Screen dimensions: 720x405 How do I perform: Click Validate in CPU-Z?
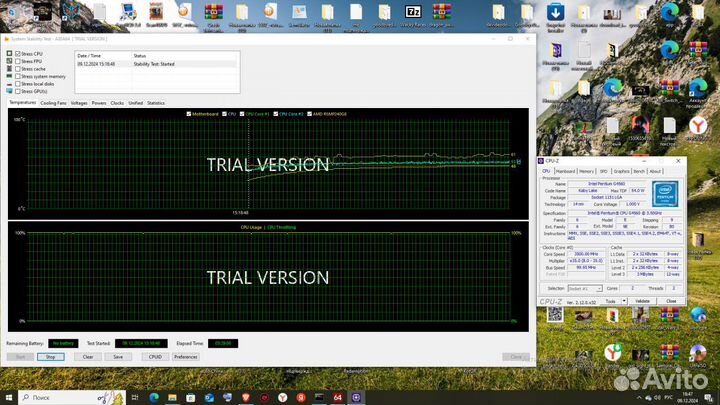tap(643, 300)
